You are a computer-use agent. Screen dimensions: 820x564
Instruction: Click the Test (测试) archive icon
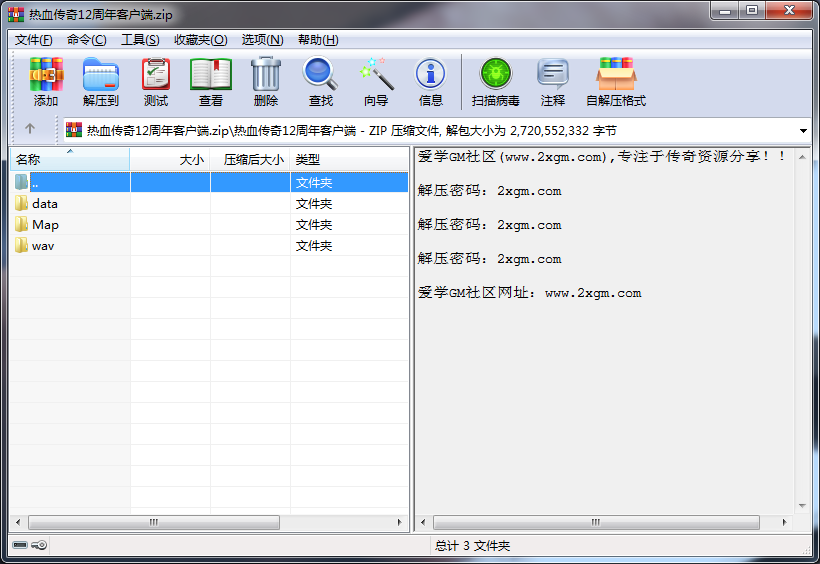pyautogui.click(x=155, y=82)
